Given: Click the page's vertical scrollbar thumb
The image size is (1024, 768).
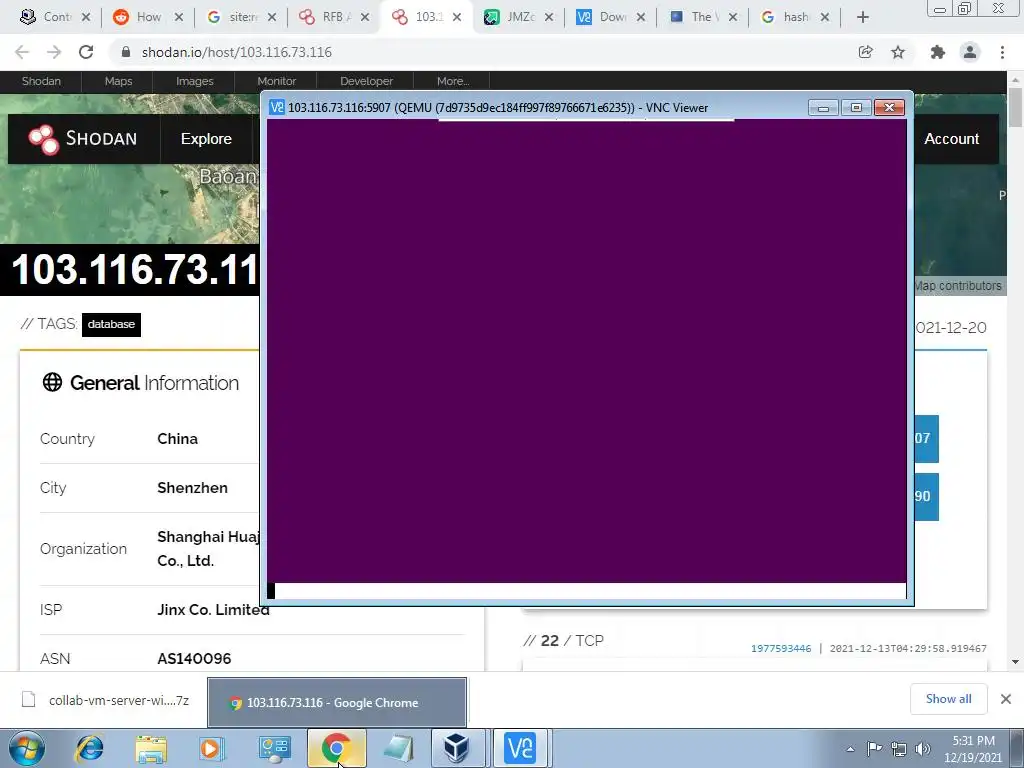Looking at the screenshot, I should tap(1015, 108).
